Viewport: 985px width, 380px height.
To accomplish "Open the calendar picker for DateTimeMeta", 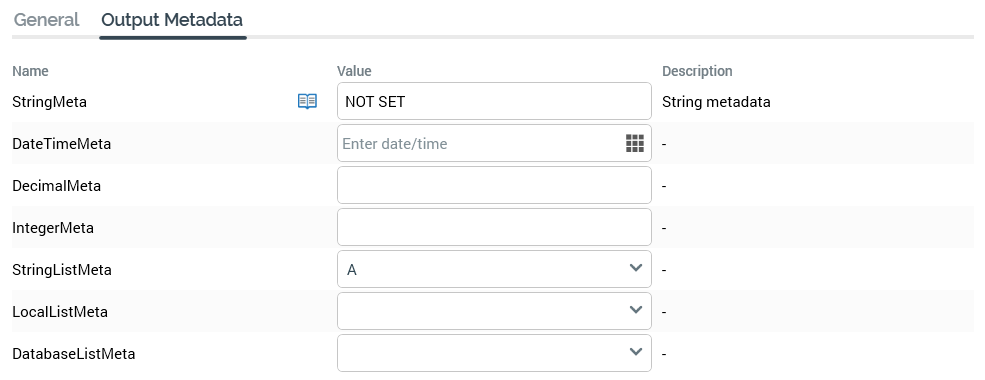I will point(635,143).
